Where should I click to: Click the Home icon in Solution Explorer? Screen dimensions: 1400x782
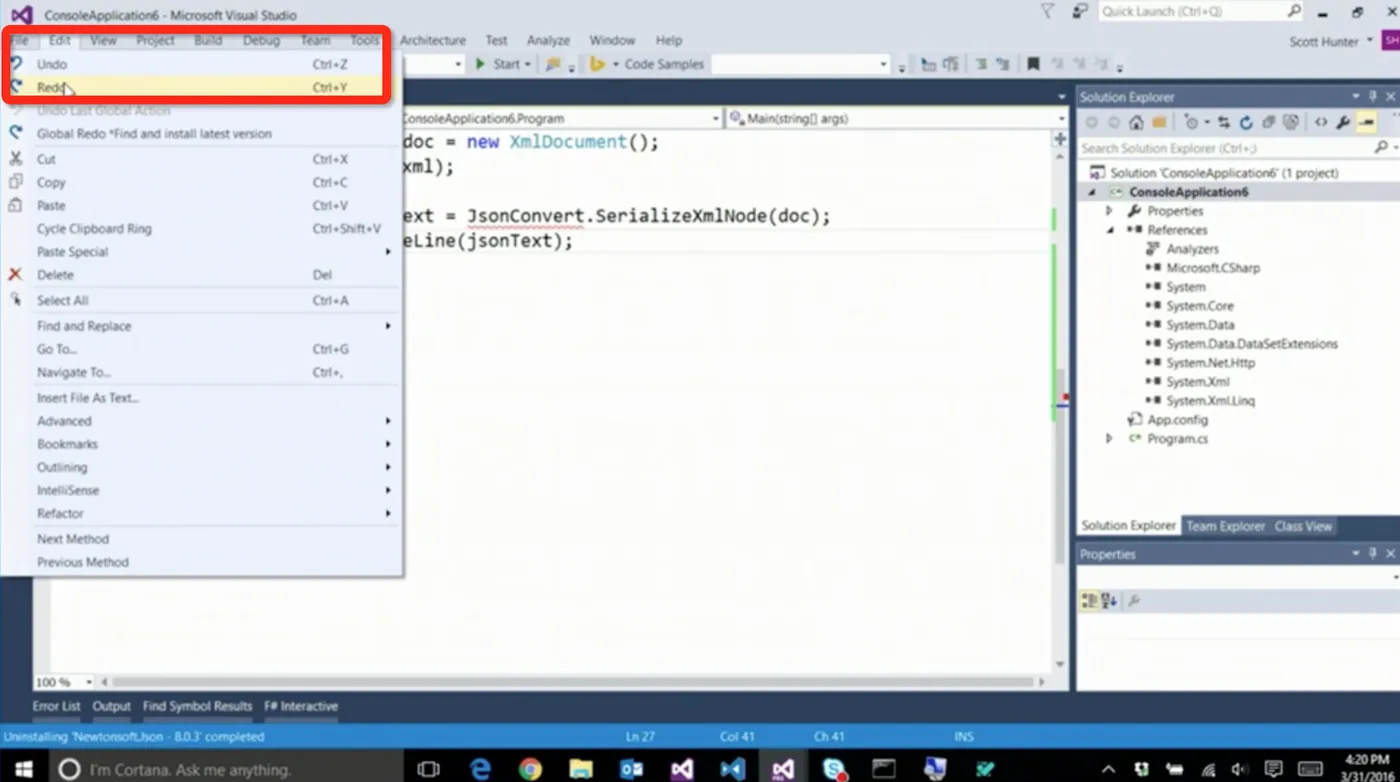click(x=1136, y=123)
